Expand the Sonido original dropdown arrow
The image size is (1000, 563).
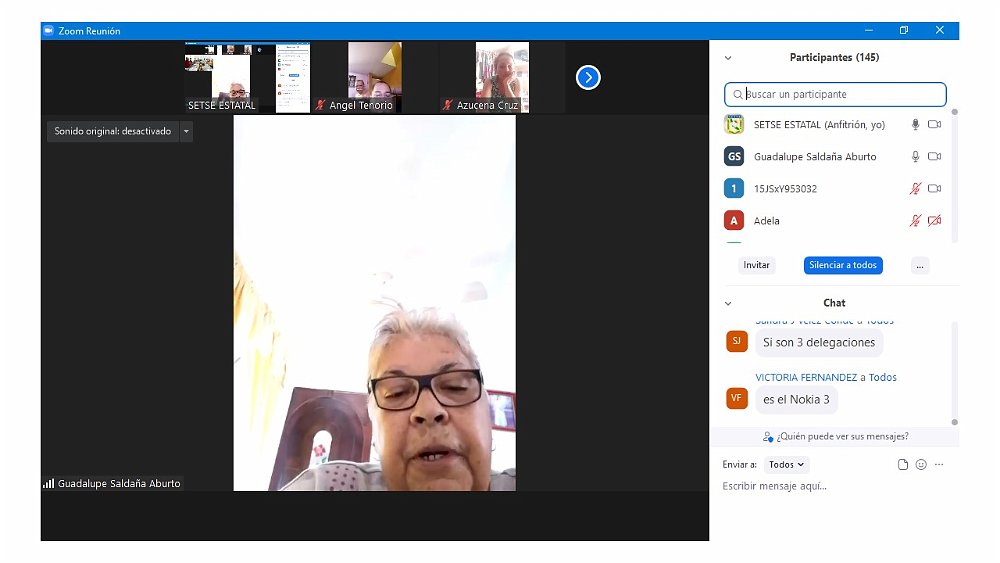click(x=186, y=131)
